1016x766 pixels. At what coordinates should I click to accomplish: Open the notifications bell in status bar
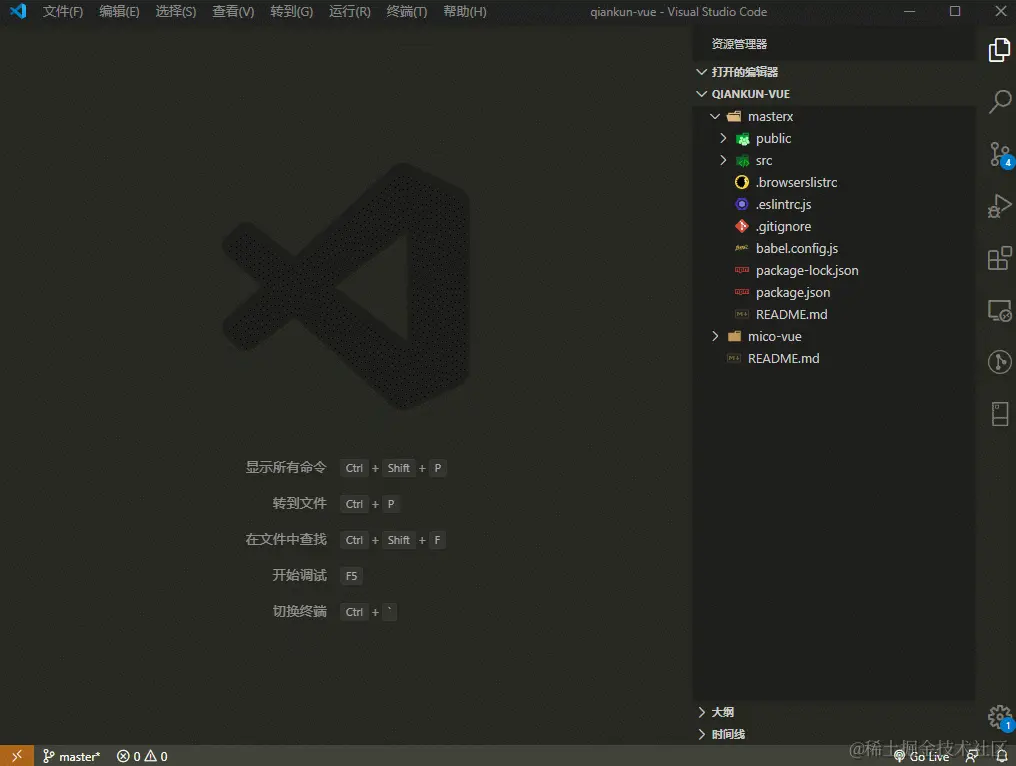tap(1001, 756)
